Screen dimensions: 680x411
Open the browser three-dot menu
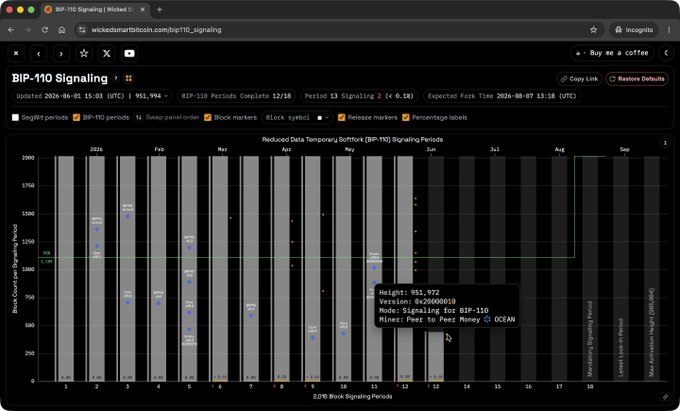668,30
